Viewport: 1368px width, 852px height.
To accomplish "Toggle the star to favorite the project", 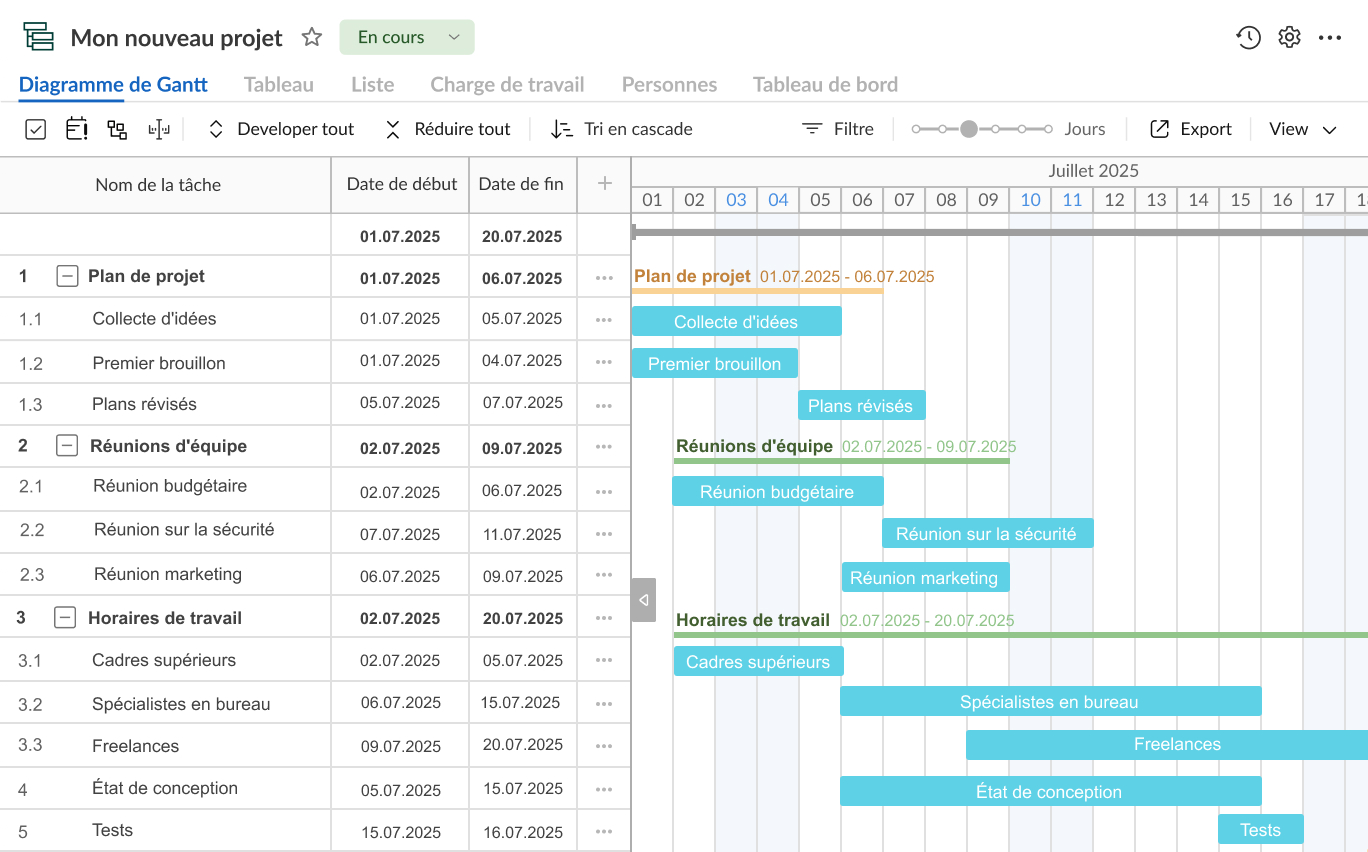I will 311,37.
